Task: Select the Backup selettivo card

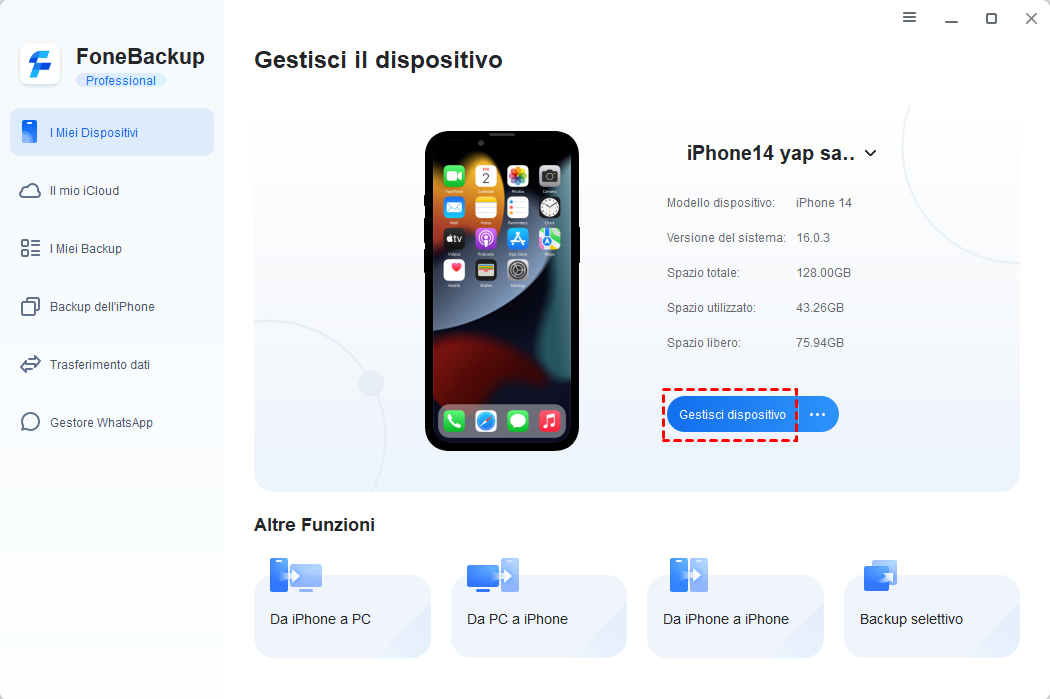Action: pyautogui.click(x=931, y=616)
